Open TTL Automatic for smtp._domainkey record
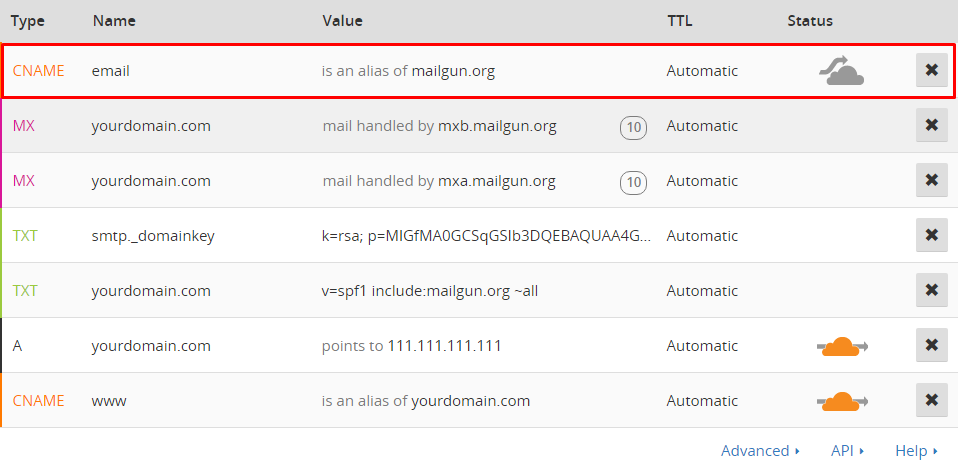This screenshot has width=958, height=471. coord(702,236)
